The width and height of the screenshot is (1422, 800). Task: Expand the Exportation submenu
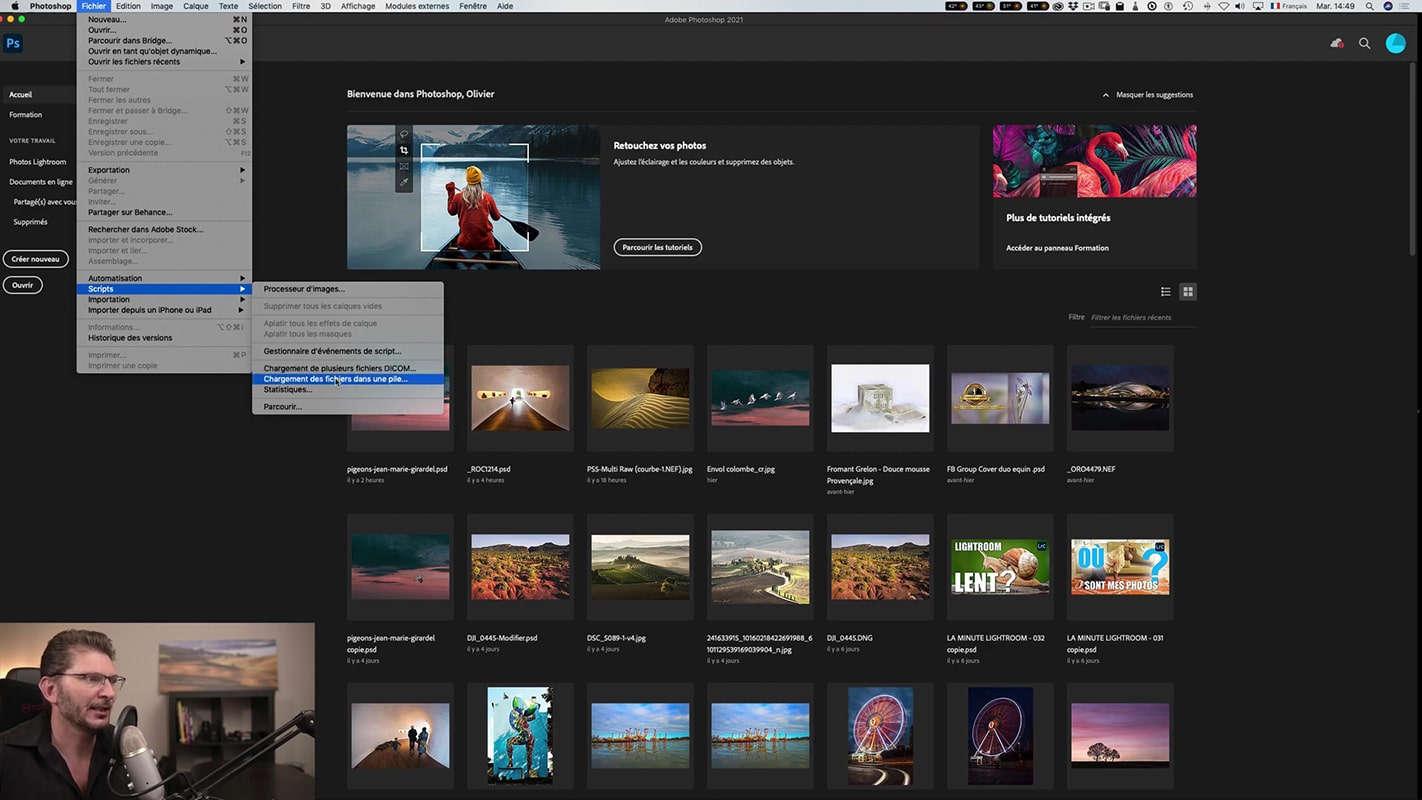point(165,170)
